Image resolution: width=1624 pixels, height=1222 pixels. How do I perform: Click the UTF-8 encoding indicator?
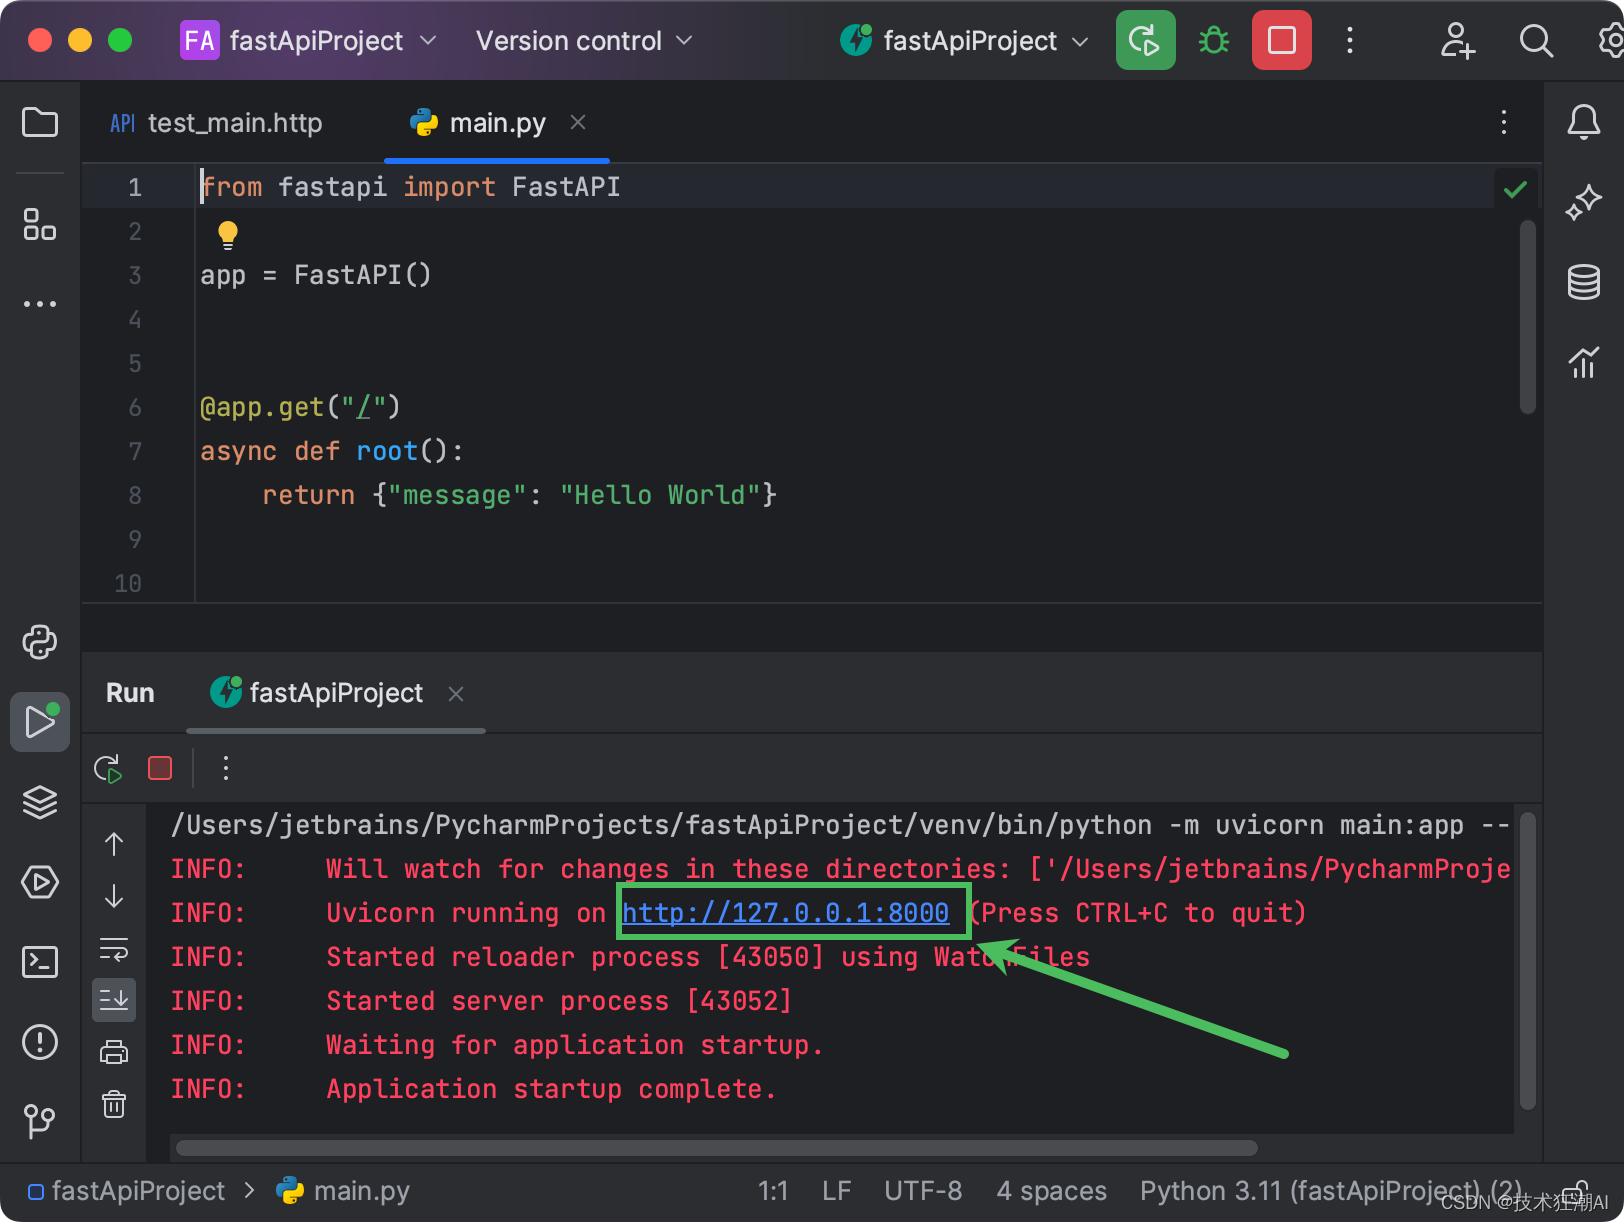(x=922, y=1190)
